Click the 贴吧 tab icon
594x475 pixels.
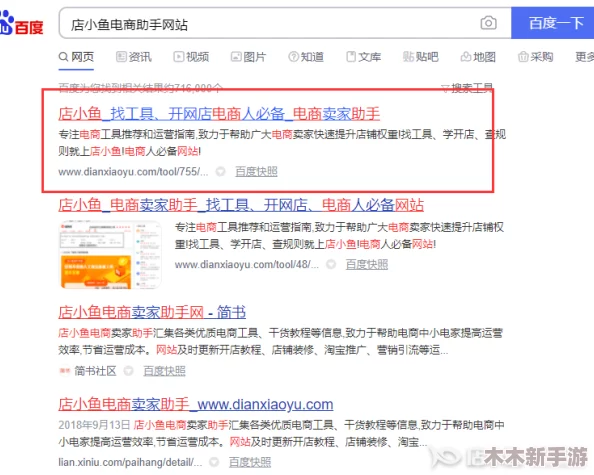(408, 57)
